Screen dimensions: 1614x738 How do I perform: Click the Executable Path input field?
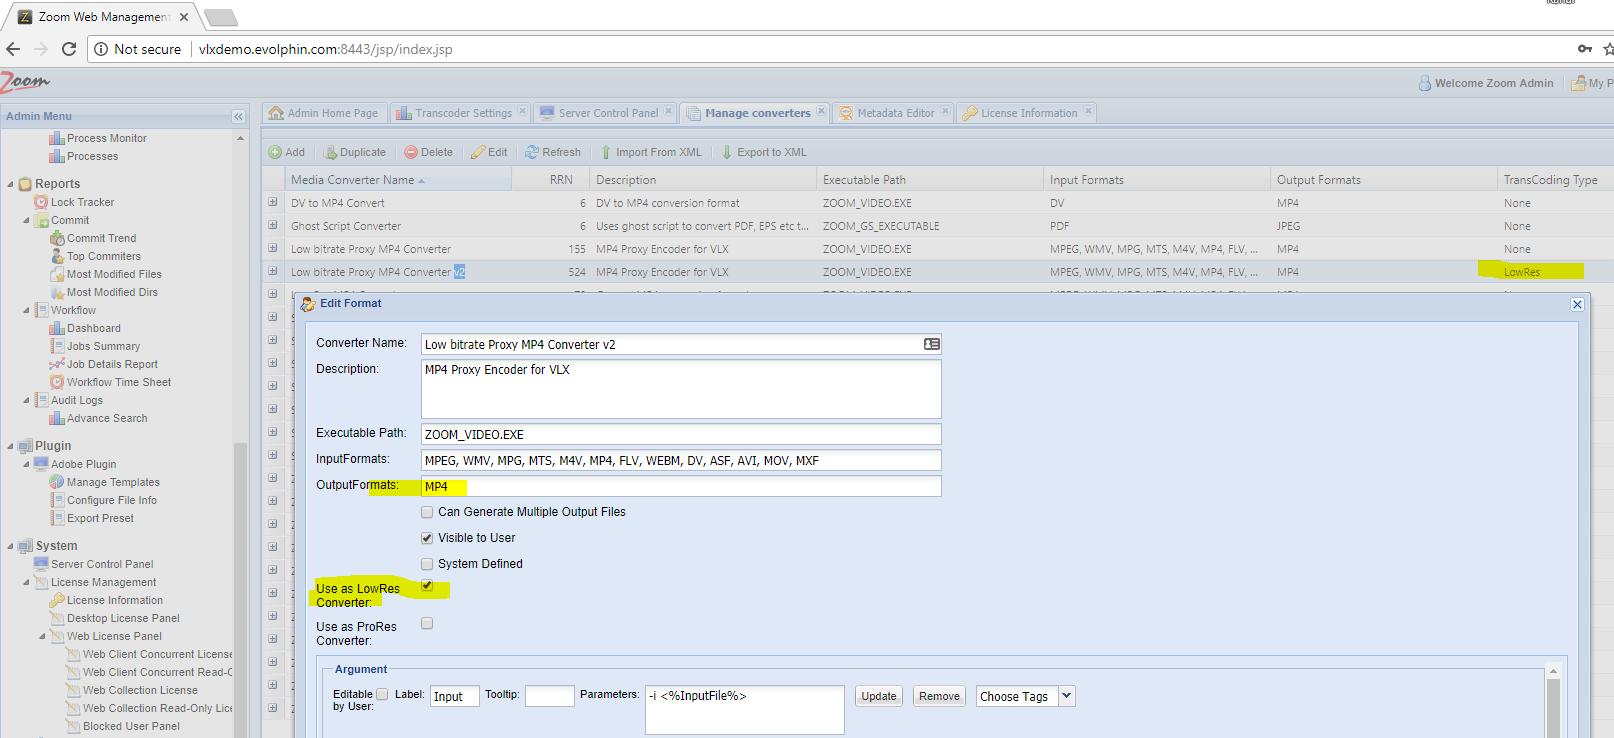[681, 434]
